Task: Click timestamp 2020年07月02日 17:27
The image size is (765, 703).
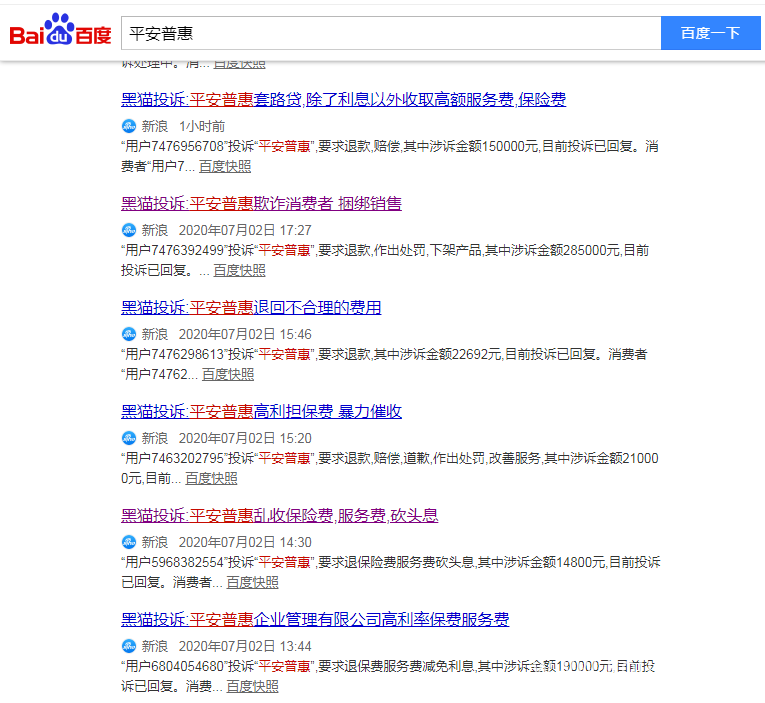Action: 245,230
